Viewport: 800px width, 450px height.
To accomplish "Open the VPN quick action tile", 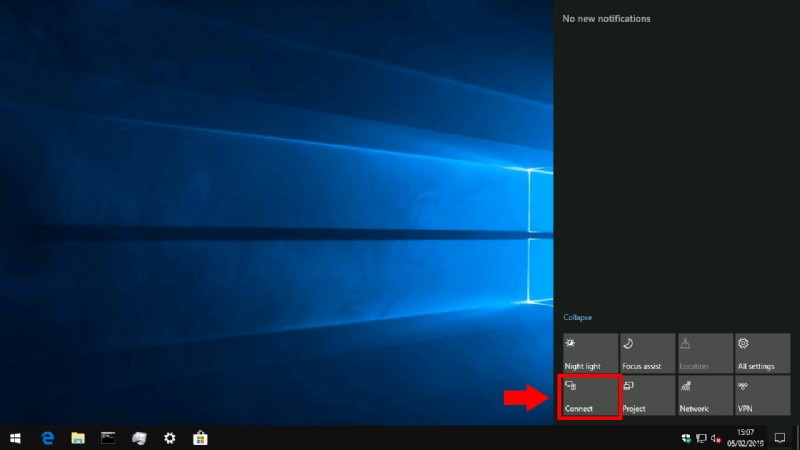I will (762, 395).
